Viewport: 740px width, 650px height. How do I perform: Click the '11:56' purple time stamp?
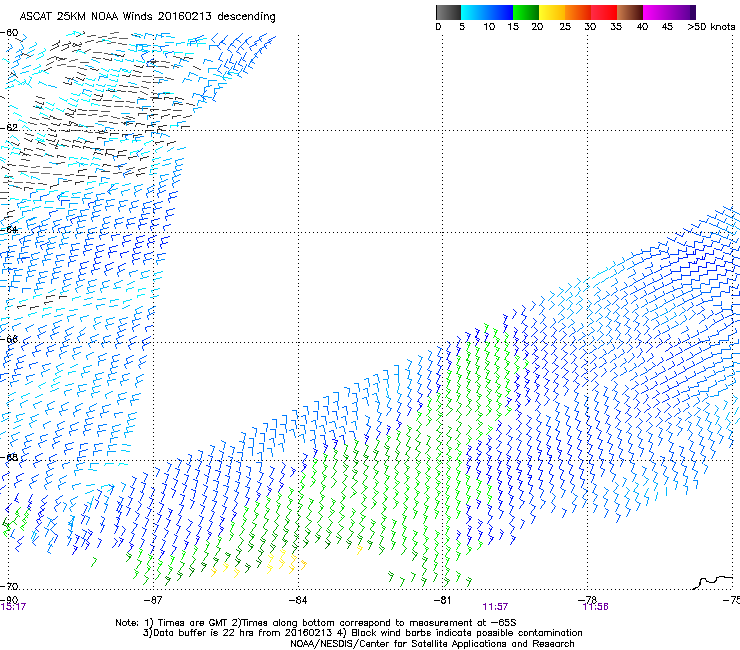coord(595,607)
